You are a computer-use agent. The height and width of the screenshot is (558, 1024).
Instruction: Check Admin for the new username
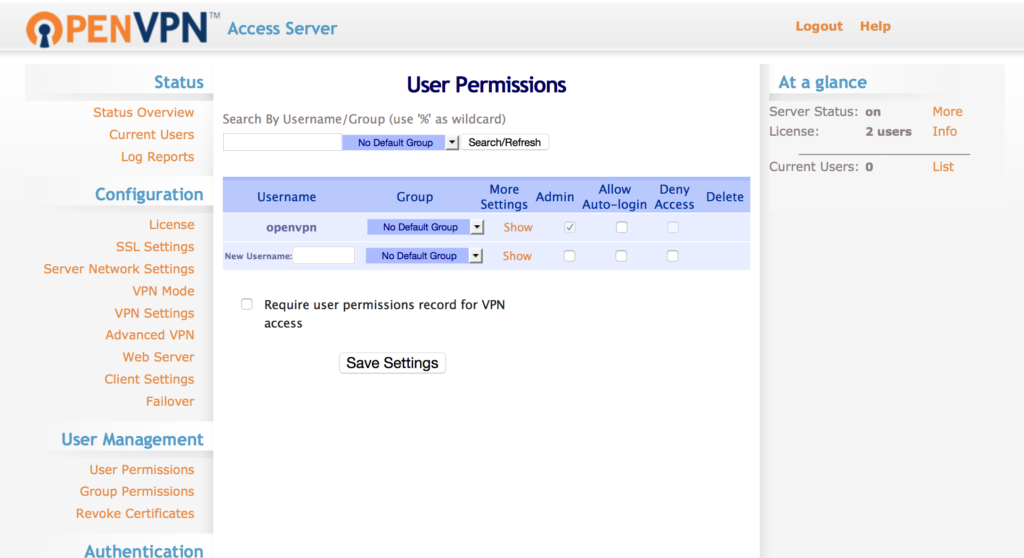click(x=569, y=256)
